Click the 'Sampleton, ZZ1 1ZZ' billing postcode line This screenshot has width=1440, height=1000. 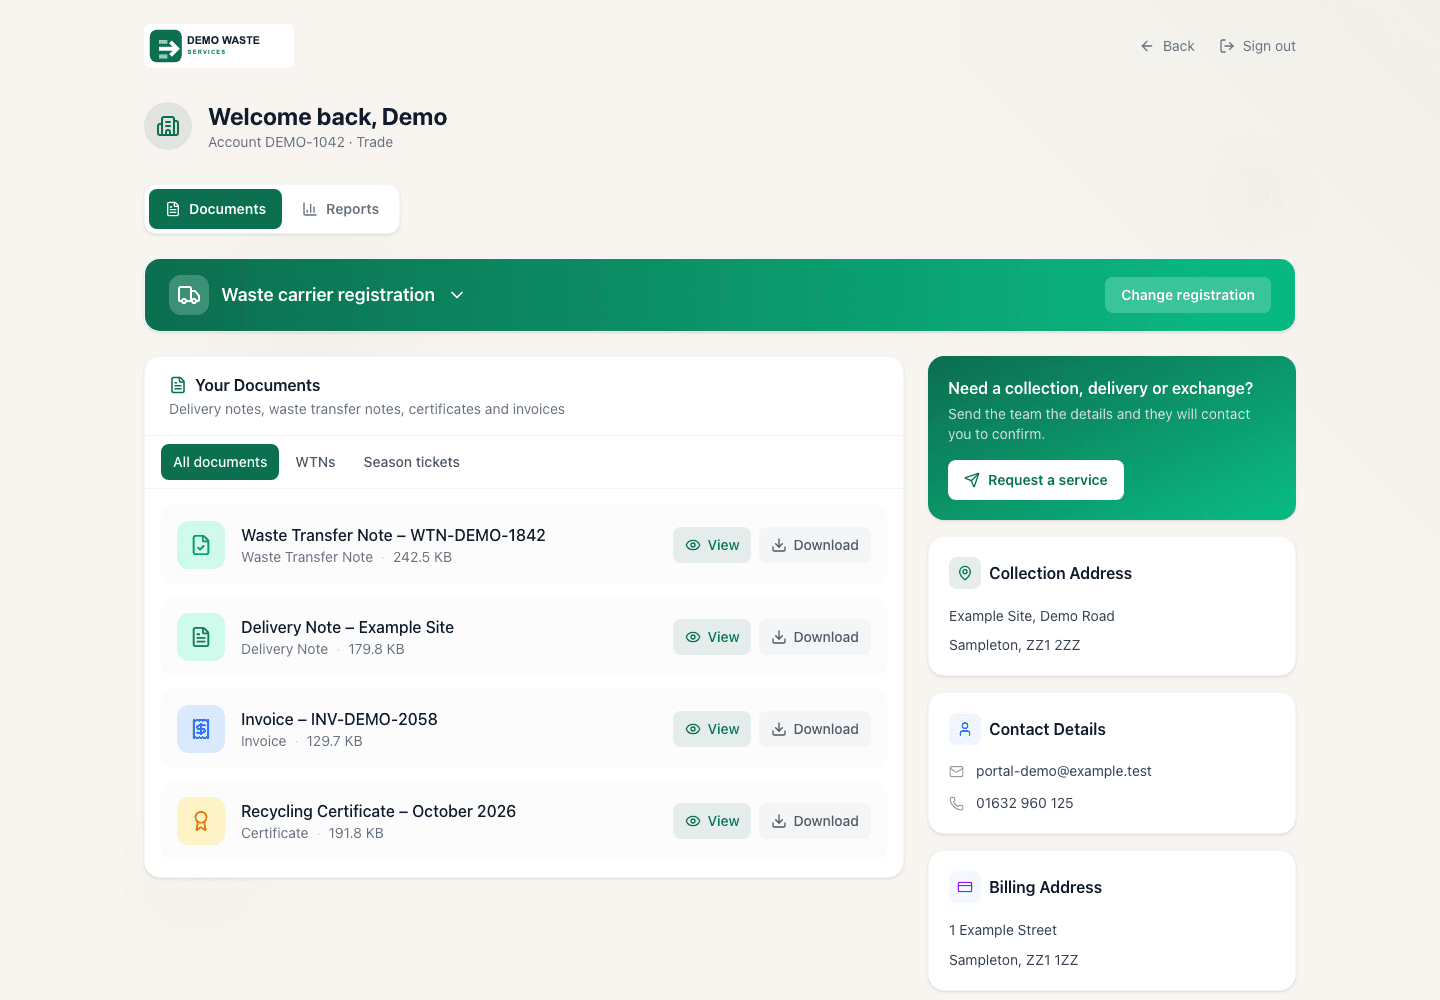click(1014, 960)
